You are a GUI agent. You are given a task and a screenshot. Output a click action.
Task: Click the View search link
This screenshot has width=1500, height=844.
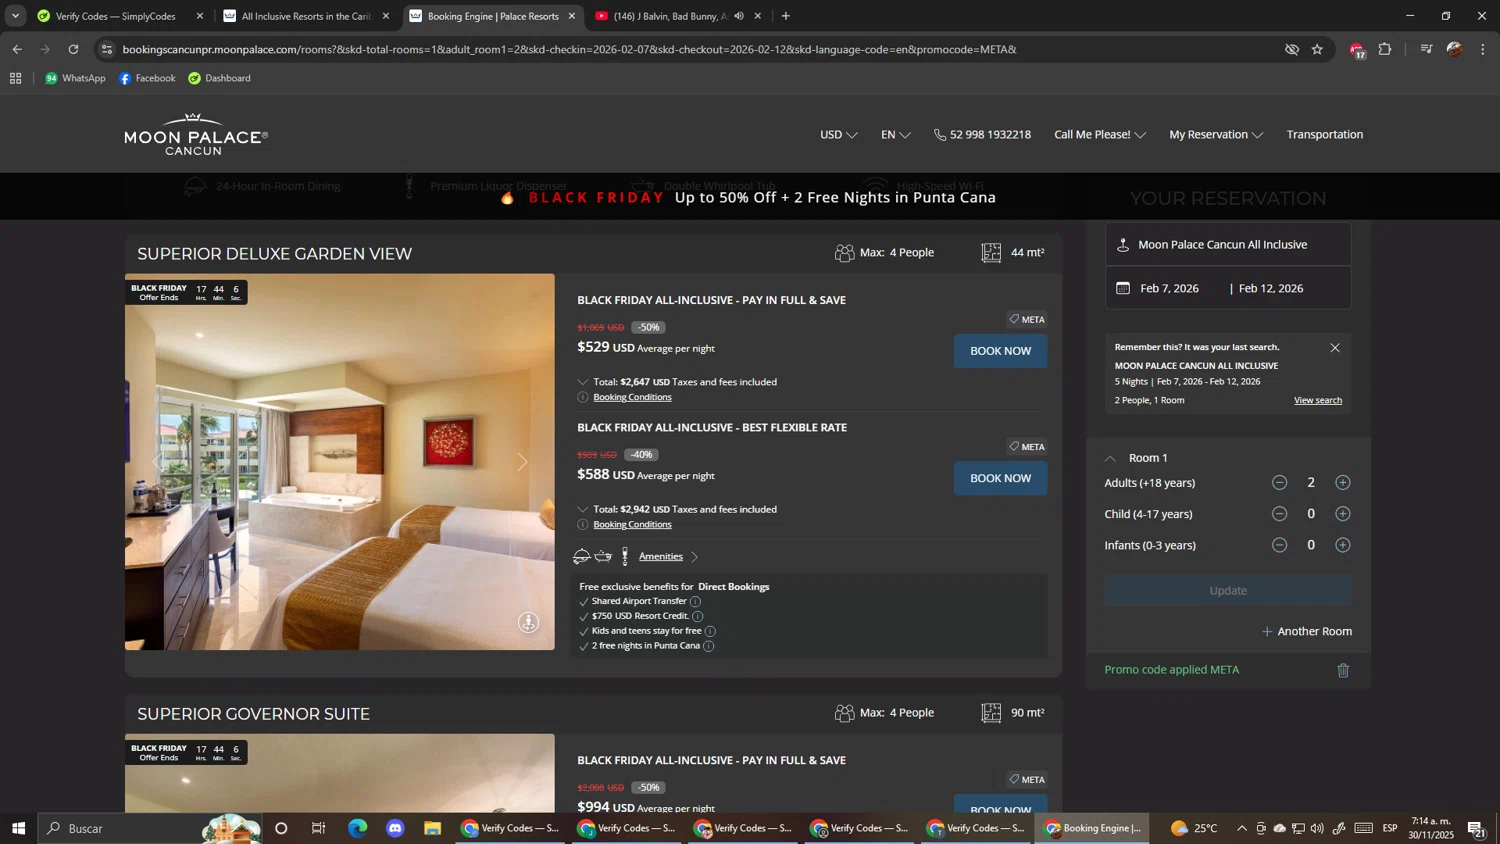1318,400
